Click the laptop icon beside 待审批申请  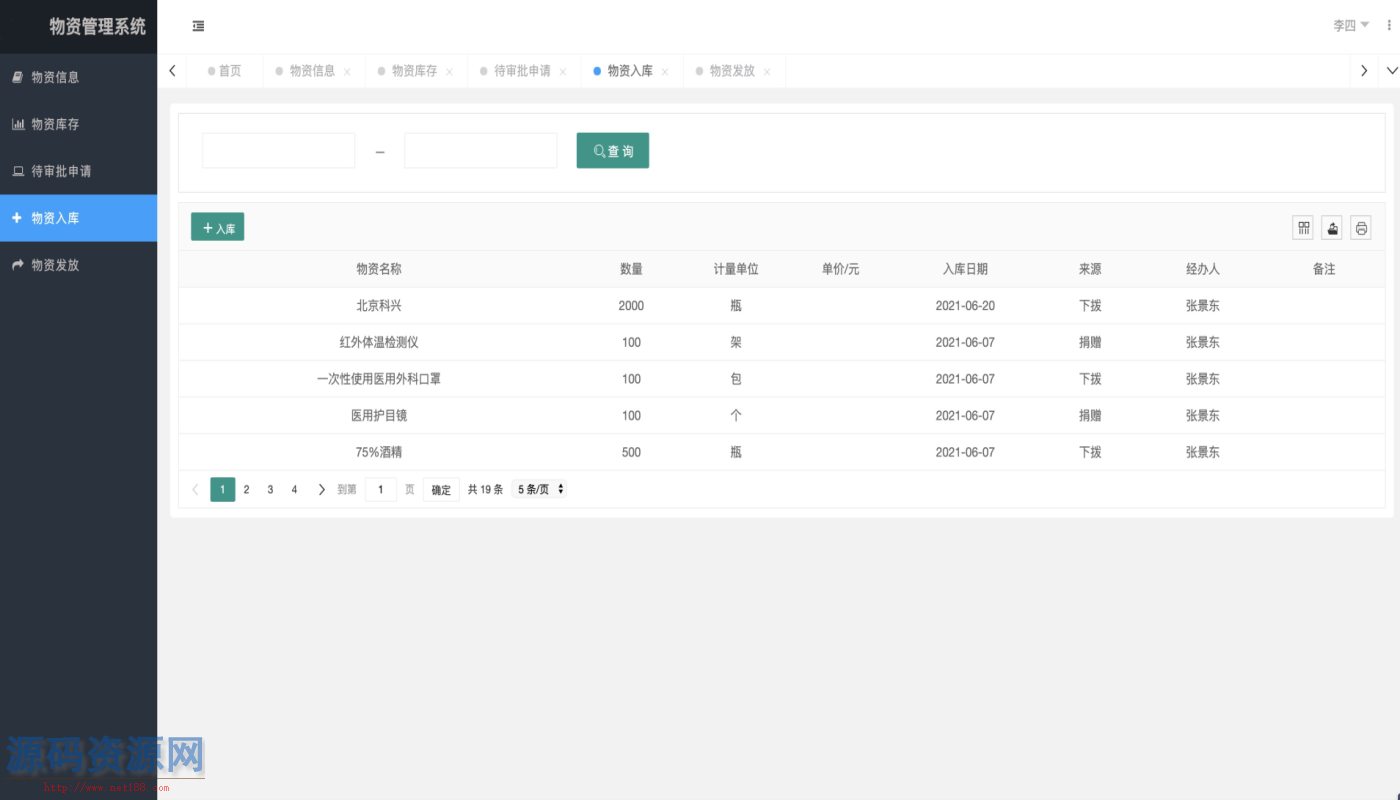[18, 171]
